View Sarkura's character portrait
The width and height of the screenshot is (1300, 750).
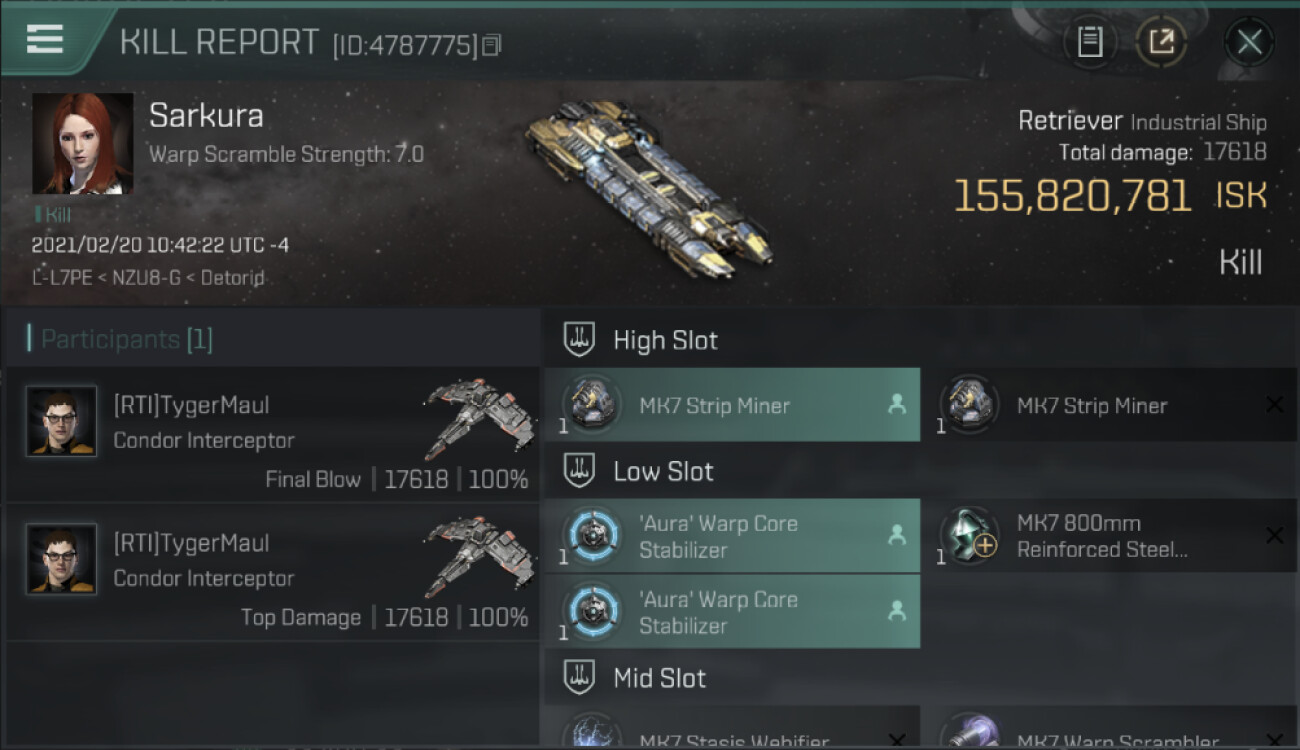pyautogui.click(x=83, y=144)
